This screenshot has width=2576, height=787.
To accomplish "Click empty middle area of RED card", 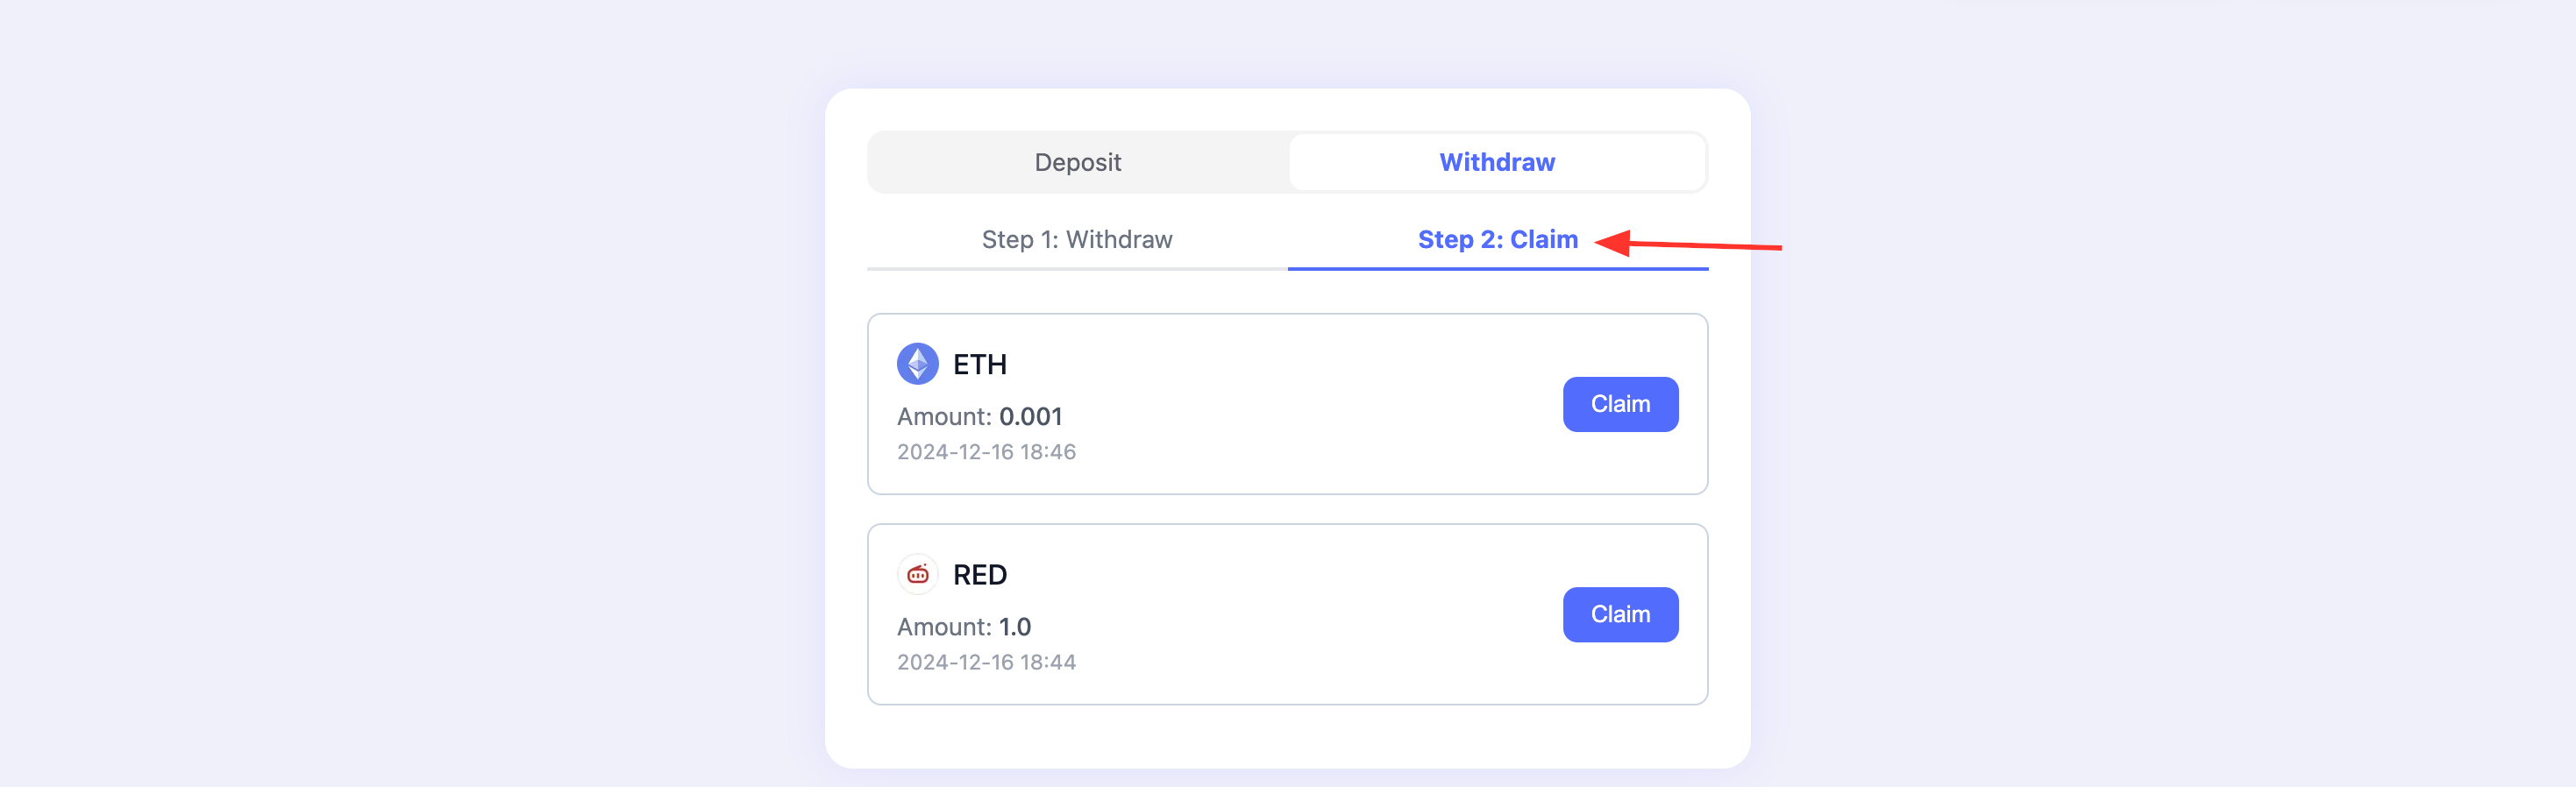I will 1300,614.
